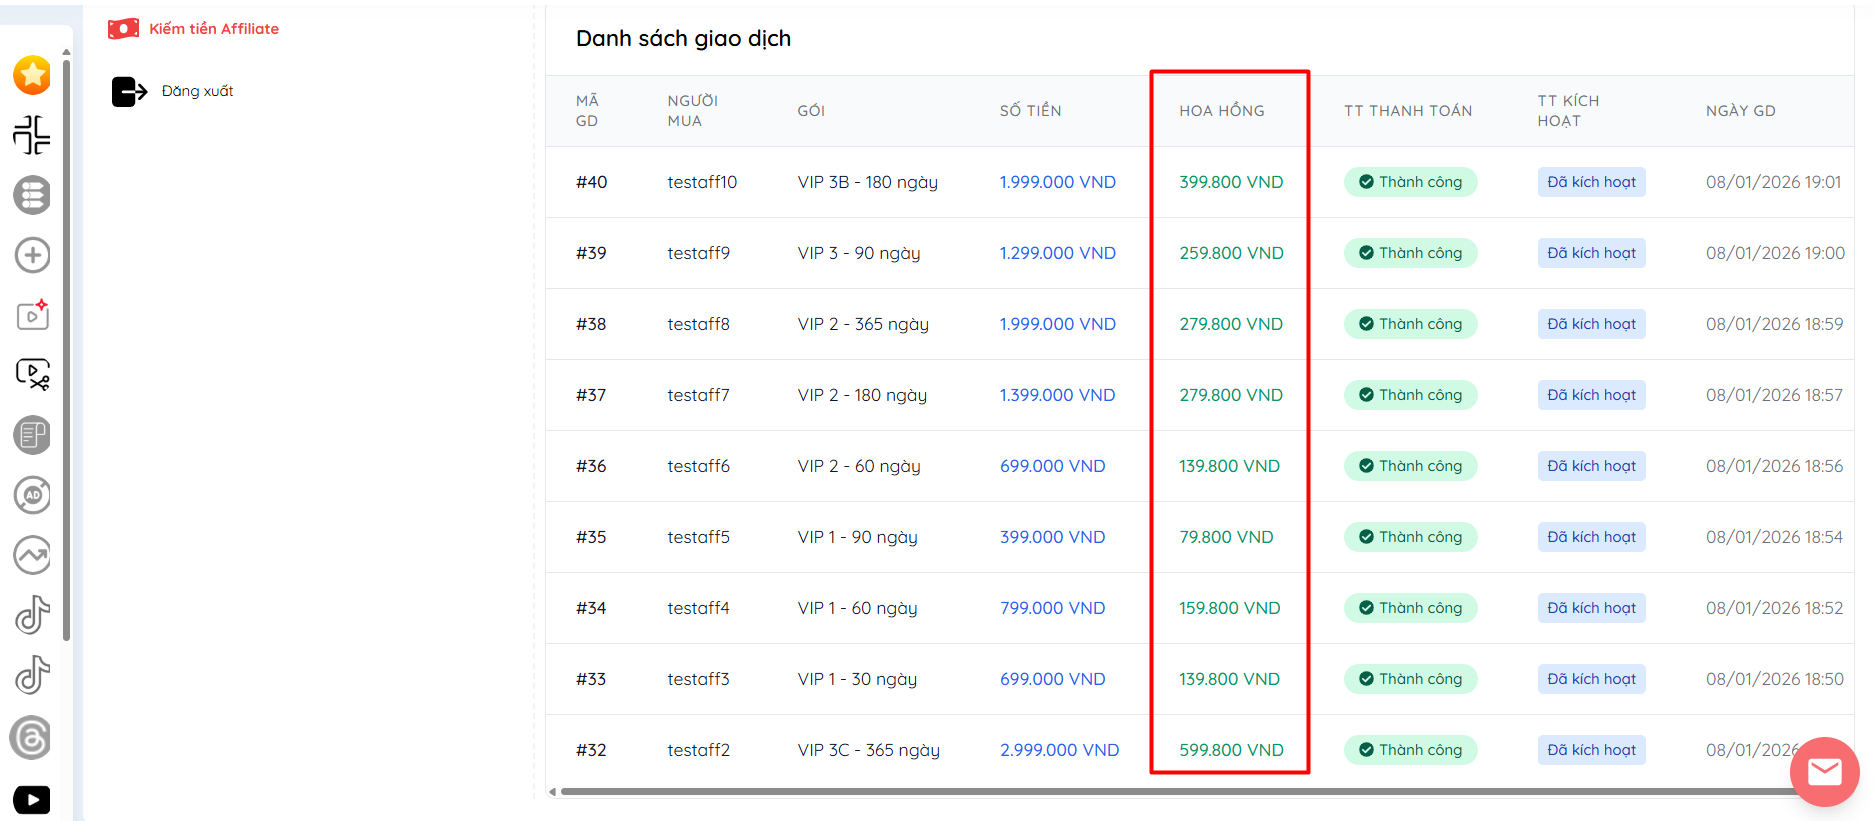Click the YouTube sidebar icon
This screenshot has width=1874, height=821.
click(32, 799)
